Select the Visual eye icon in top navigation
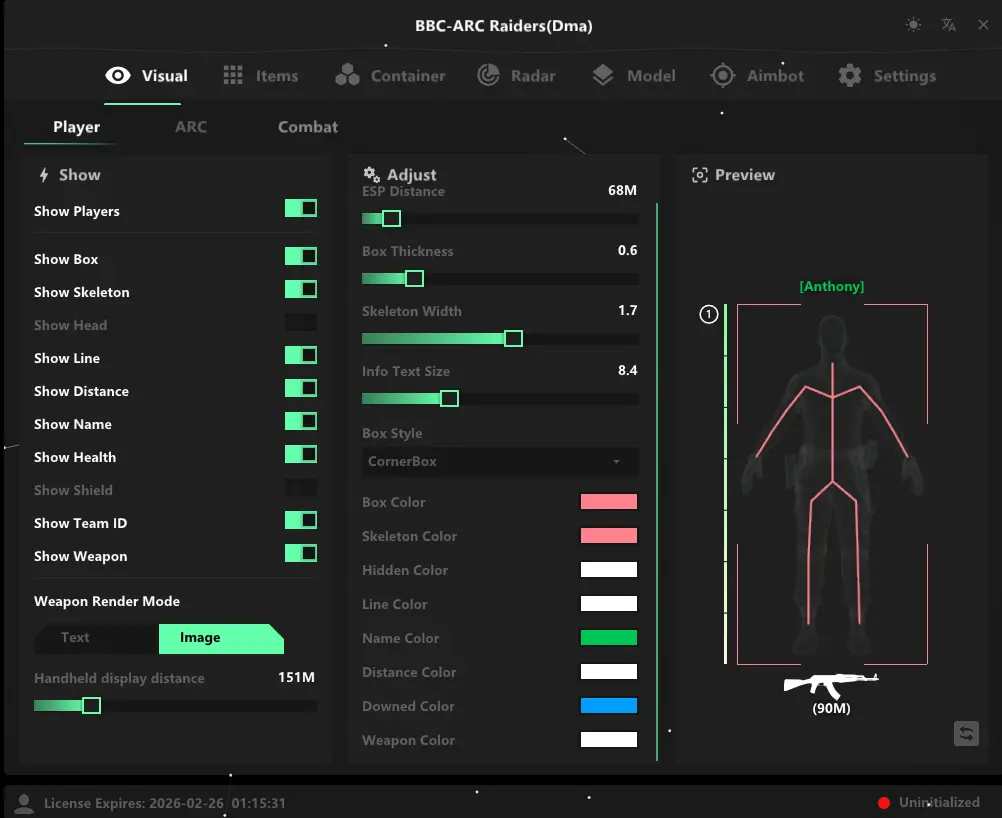Viewport: 1002px width, 818px height. (118, 75)
